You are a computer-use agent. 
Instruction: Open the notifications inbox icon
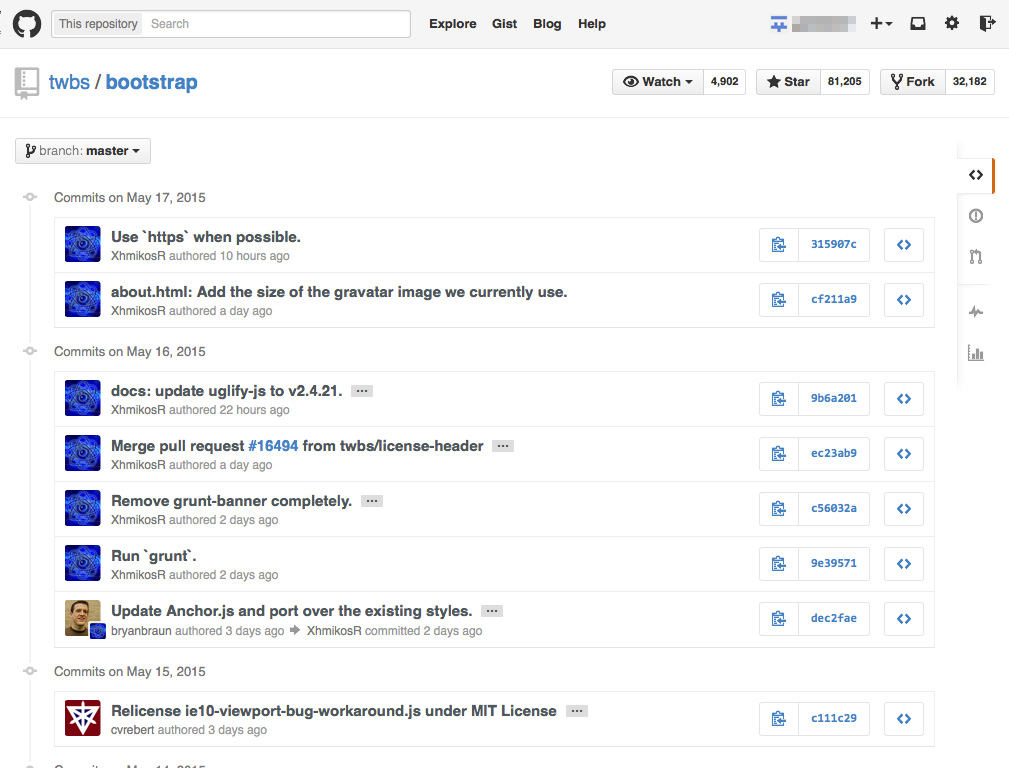tap(917, 23)
